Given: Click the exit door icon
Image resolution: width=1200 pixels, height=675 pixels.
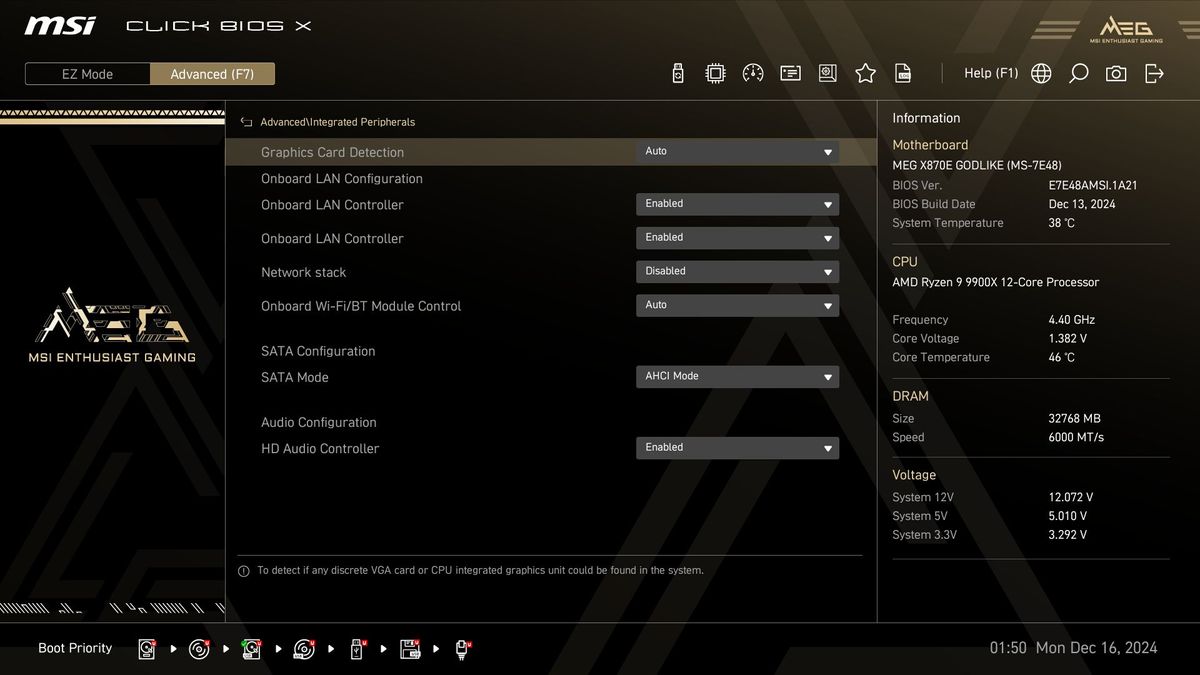Looking at the screenshot, I should [x=1154, y=73].
